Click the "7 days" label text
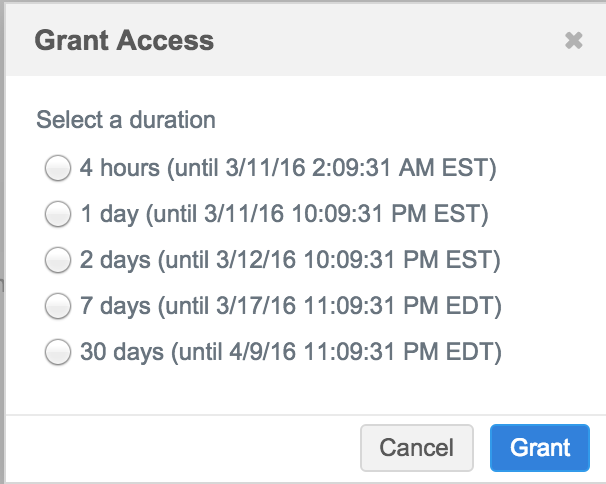 tap(116, 306)
